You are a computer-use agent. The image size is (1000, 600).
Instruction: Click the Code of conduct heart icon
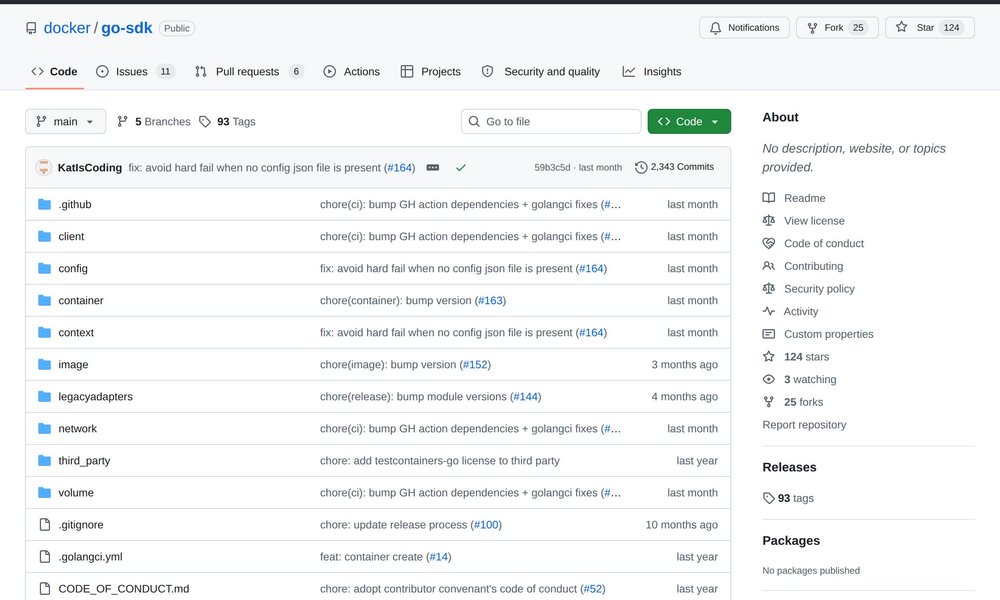pos(768,243)
